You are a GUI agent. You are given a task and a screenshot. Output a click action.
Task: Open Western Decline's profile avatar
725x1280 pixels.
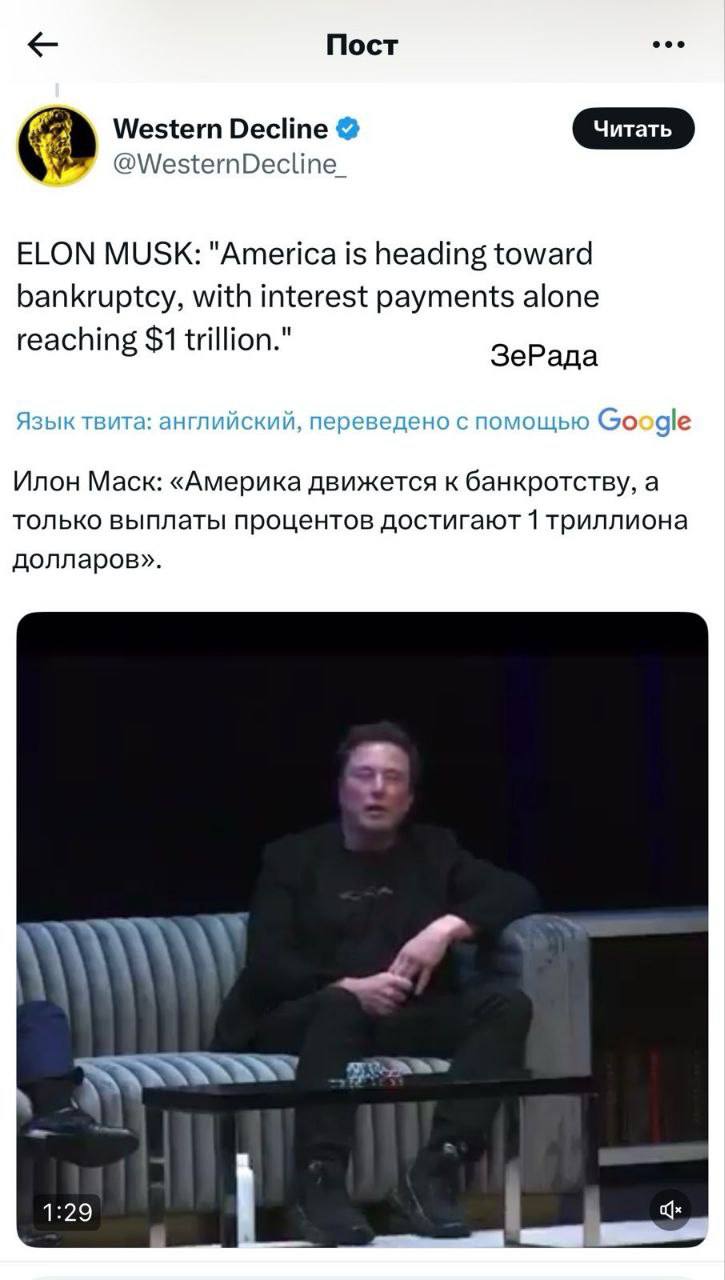point(57,146)
